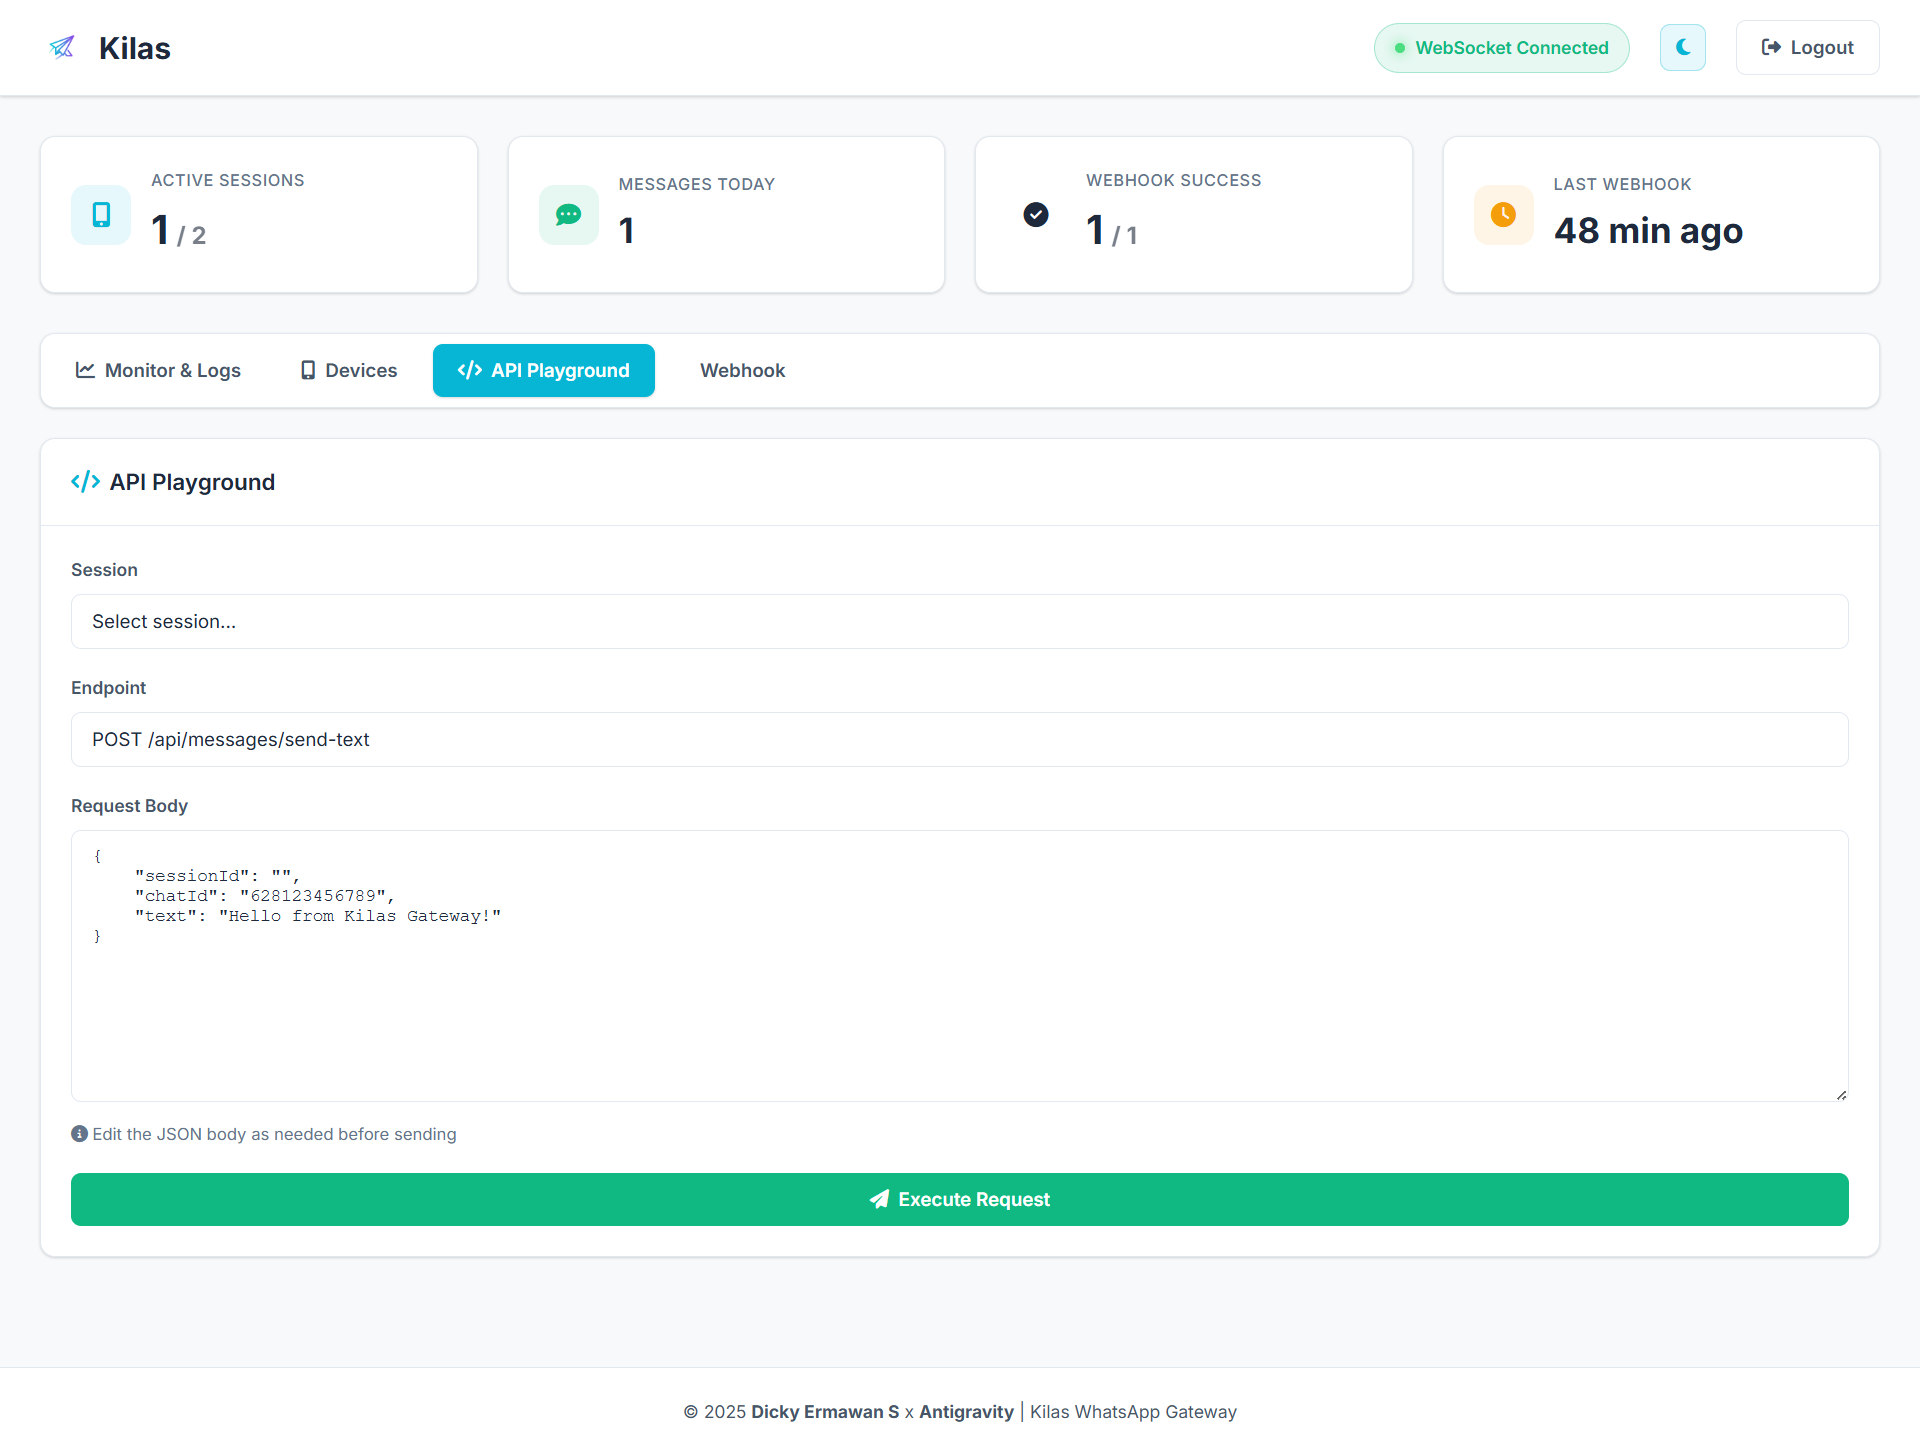Click the textarea resize handle corner
The height and width of the screenshot is (1456, 1920).
pos(1841,1094)
